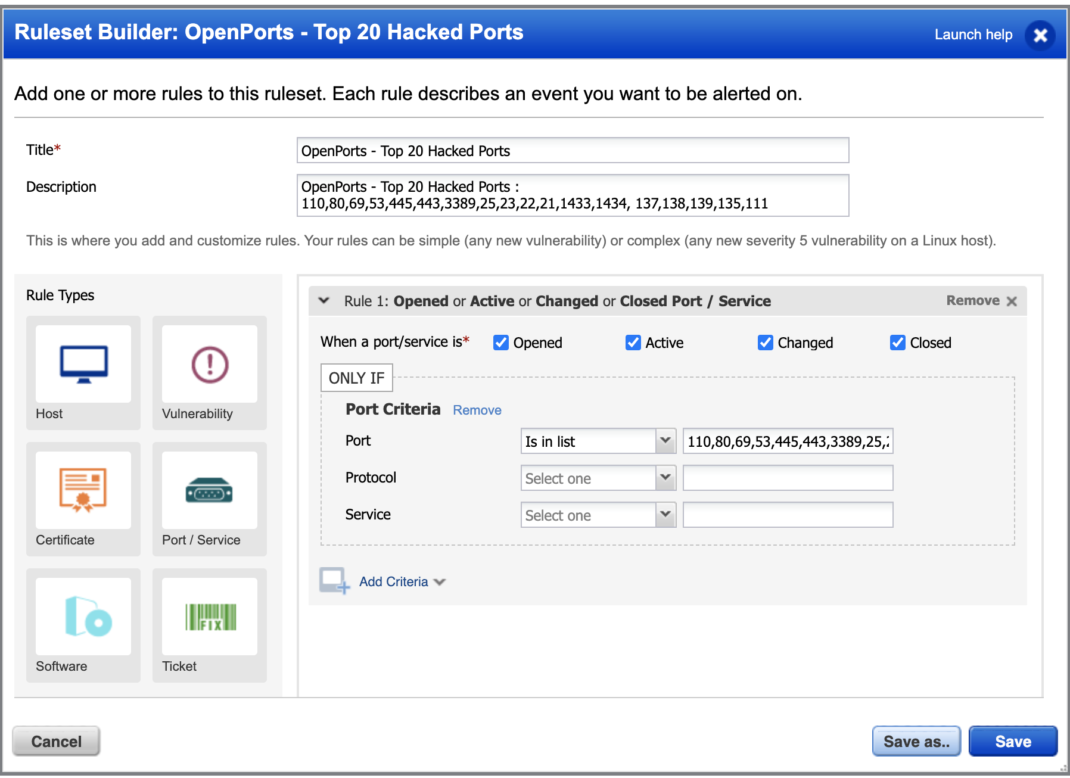
Task: Click the Add Criteria plus icon
Action: coord(334,582)
